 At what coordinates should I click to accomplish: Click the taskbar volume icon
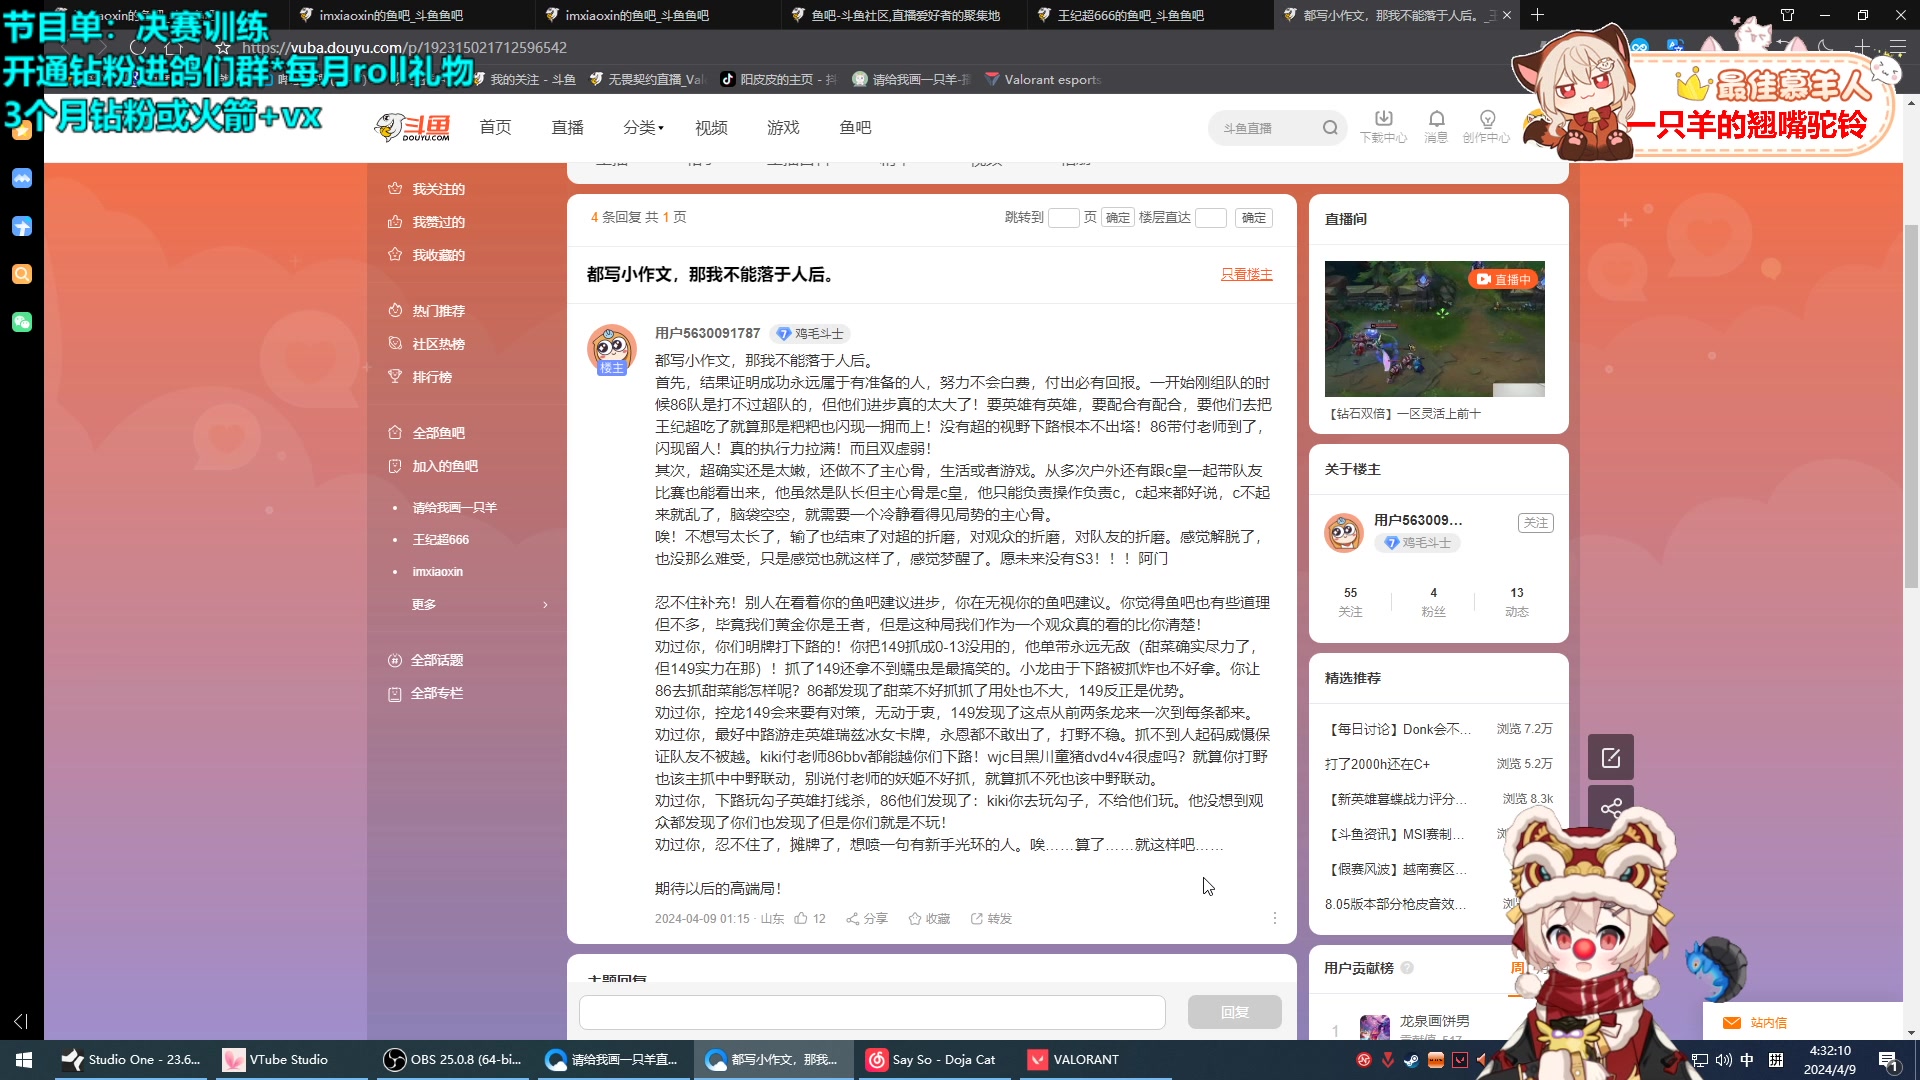tap(1723, 1060)
